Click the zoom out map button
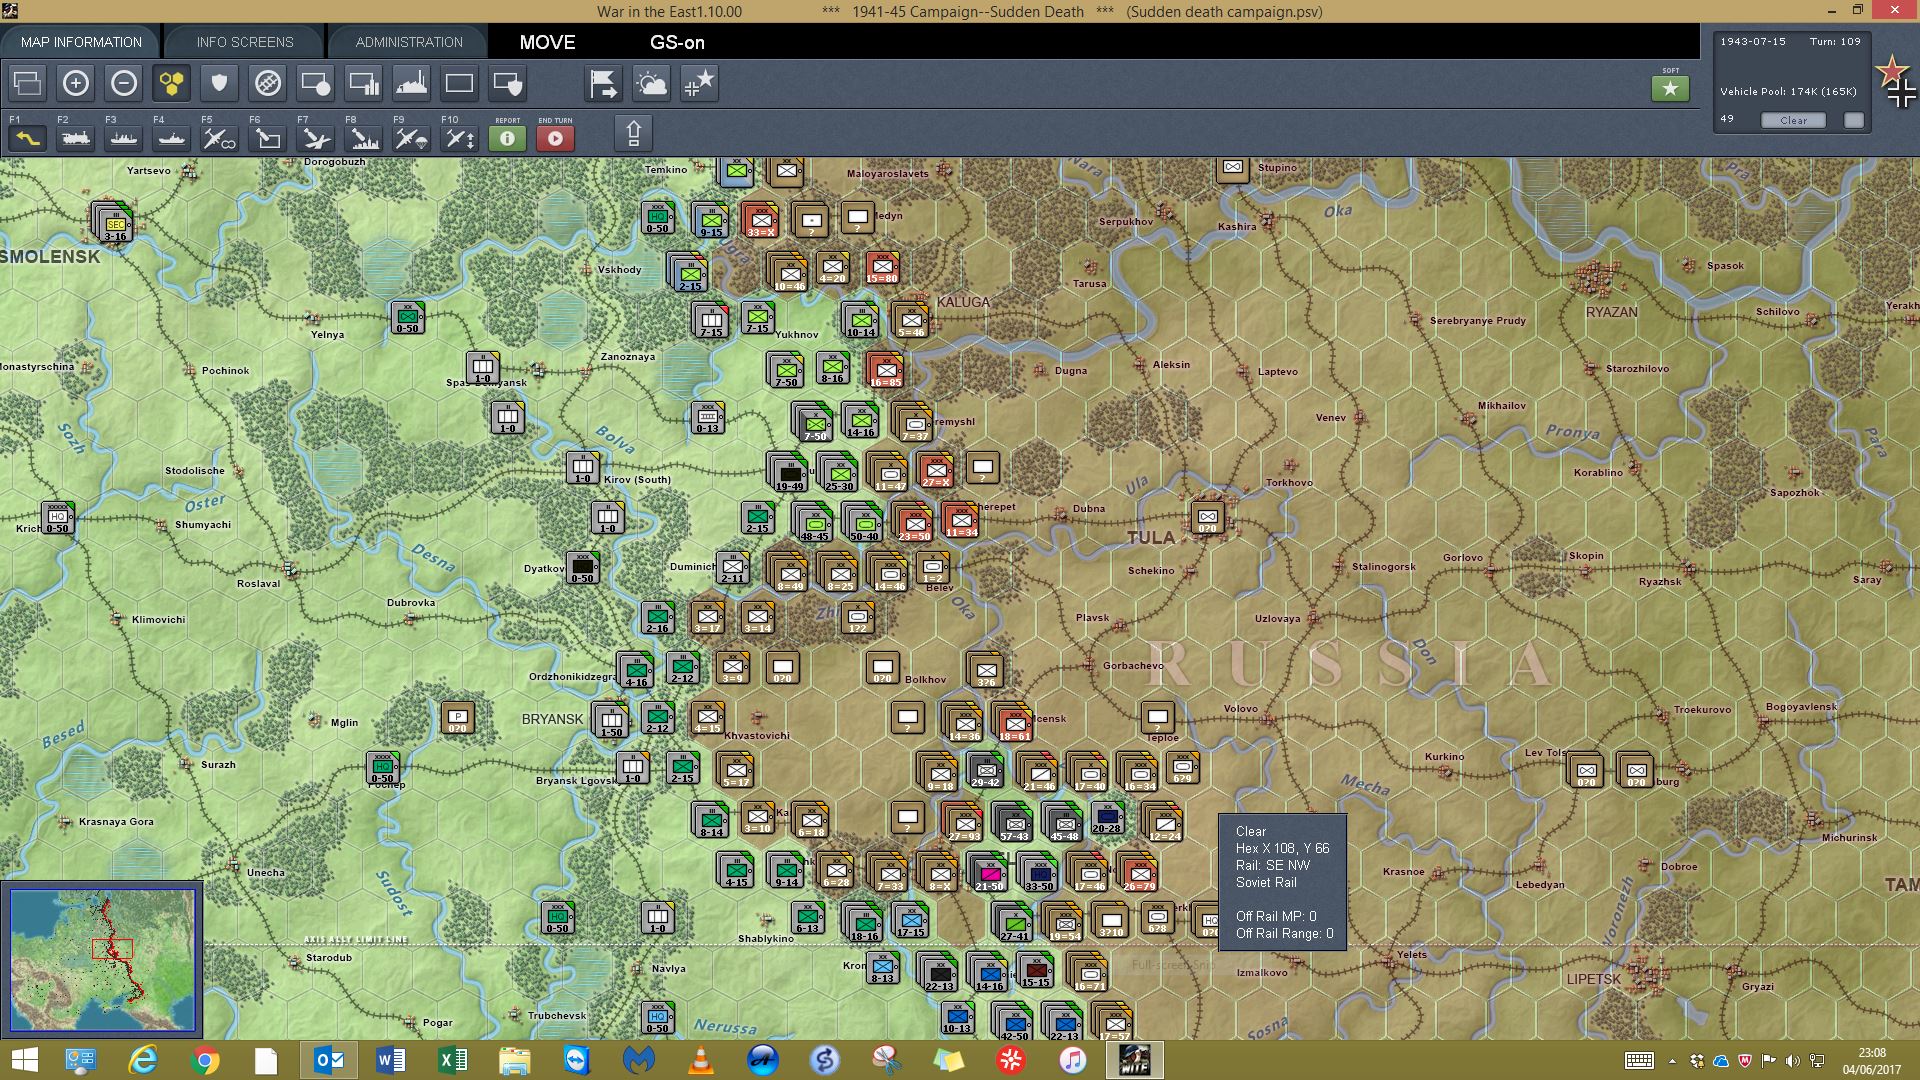Image resolution: width=1920 pixels, height=1080 pixels. point(124,83)
